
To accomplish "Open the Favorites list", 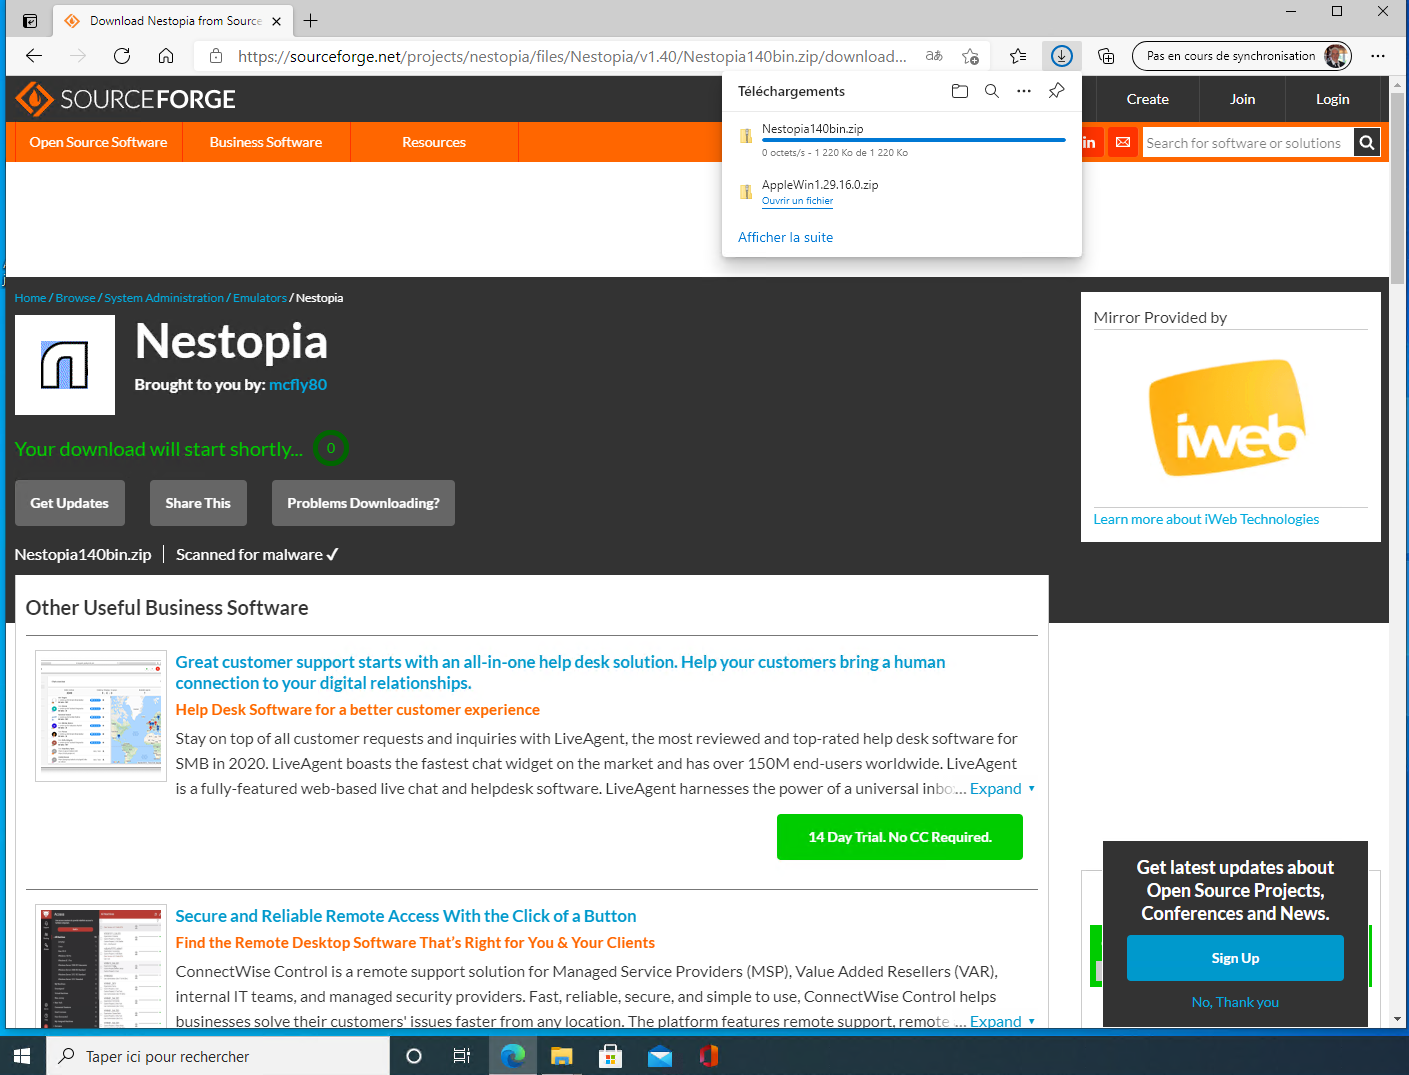I will pos(1018,56).
